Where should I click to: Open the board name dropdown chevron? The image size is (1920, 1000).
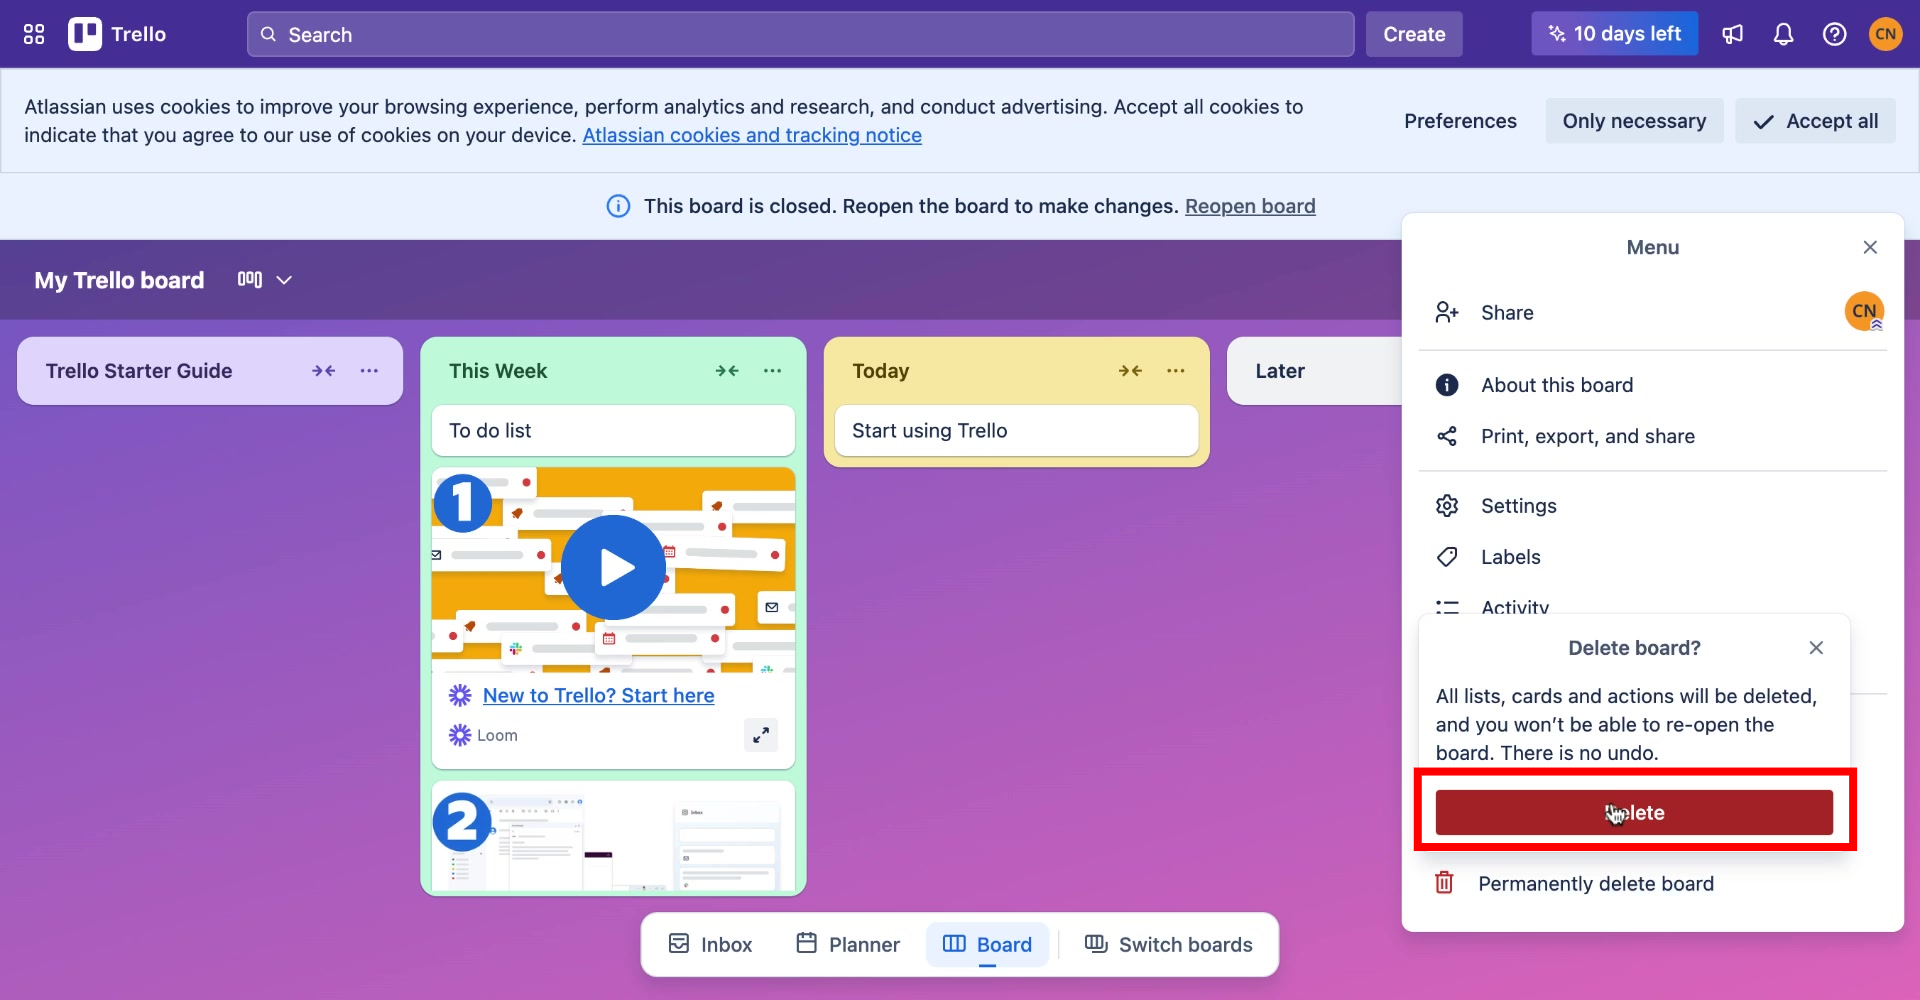(285, 280)
